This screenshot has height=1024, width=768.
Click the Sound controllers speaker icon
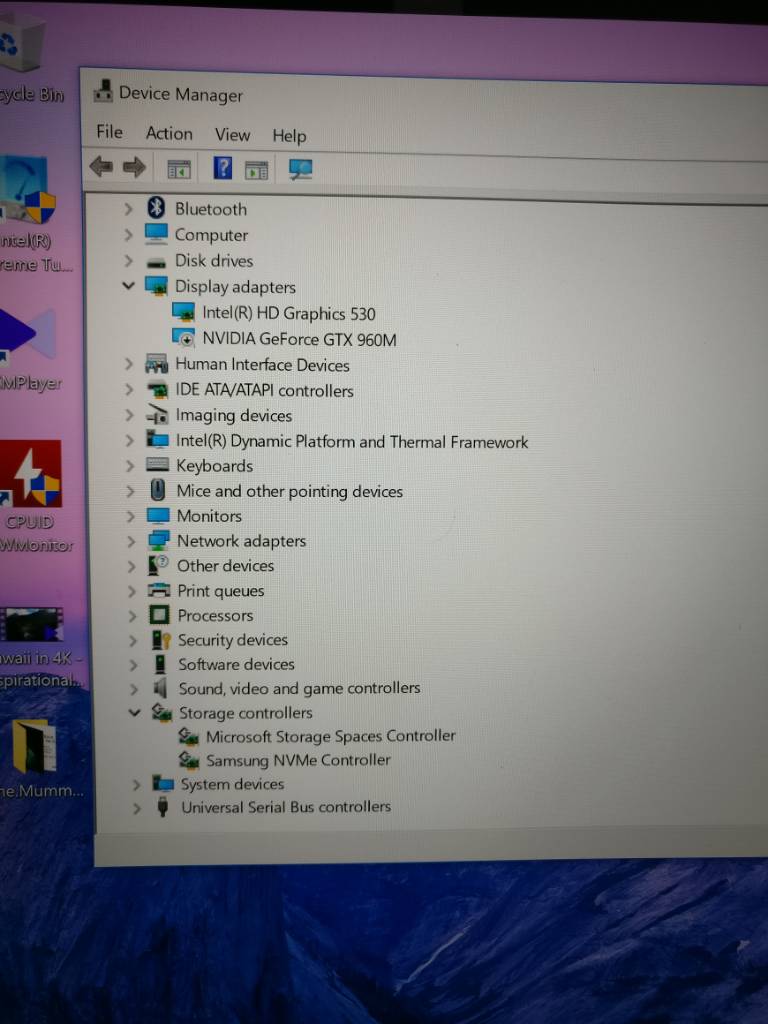[x=161, y=687]
